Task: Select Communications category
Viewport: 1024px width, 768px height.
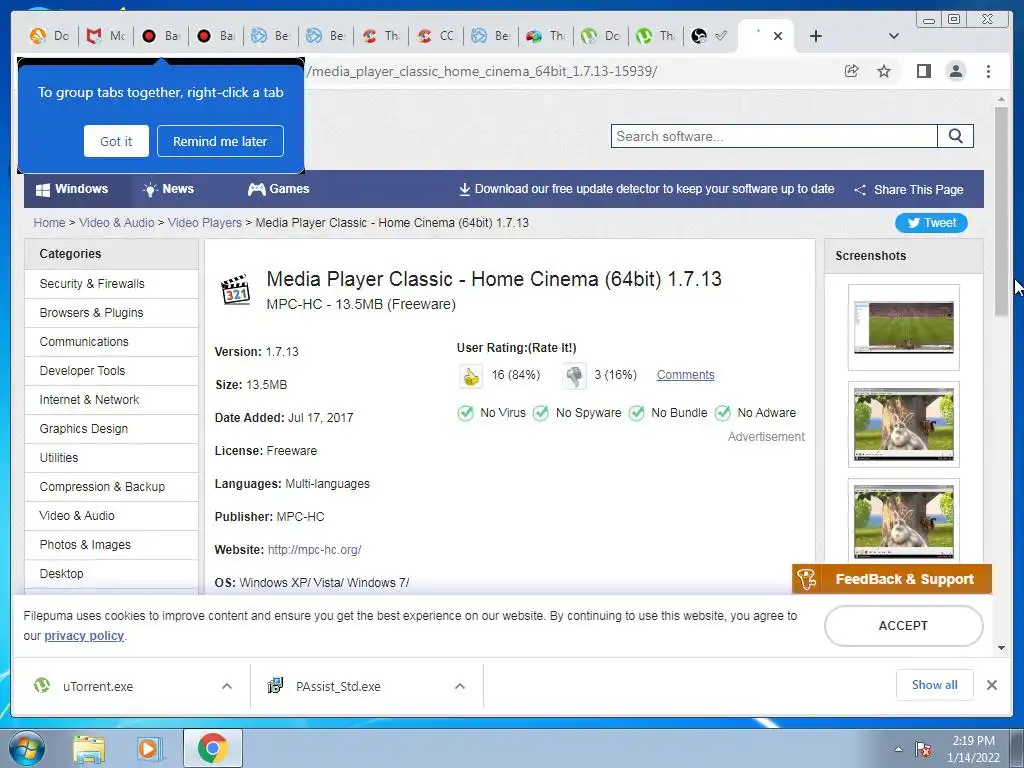Action: point(112,342)
